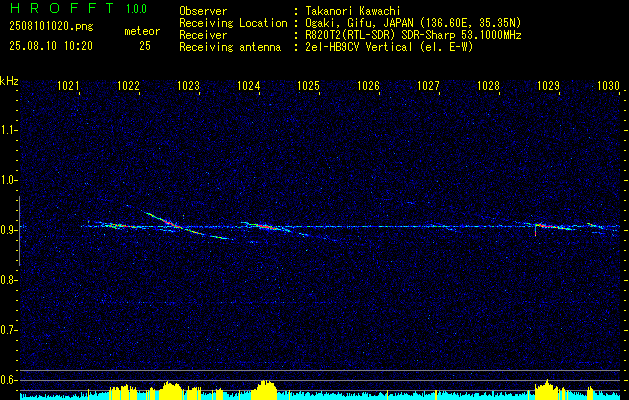Click the 1021 time axis marker

[x=68, y=85]
